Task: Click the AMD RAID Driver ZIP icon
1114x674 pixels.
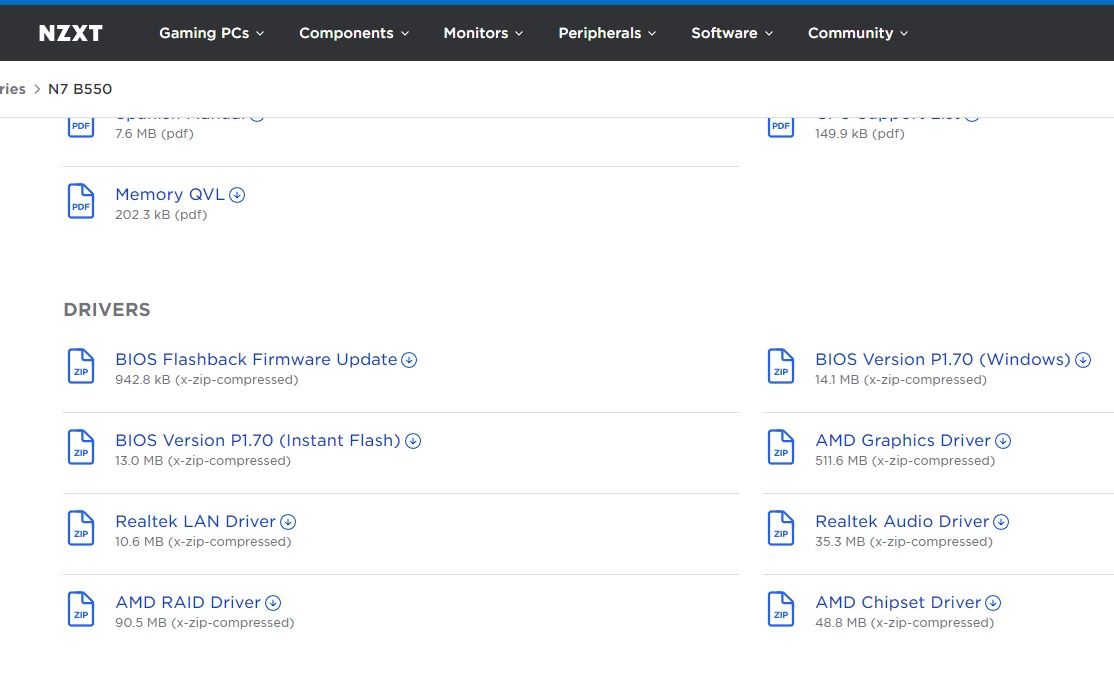Action: tap(81, 609)
